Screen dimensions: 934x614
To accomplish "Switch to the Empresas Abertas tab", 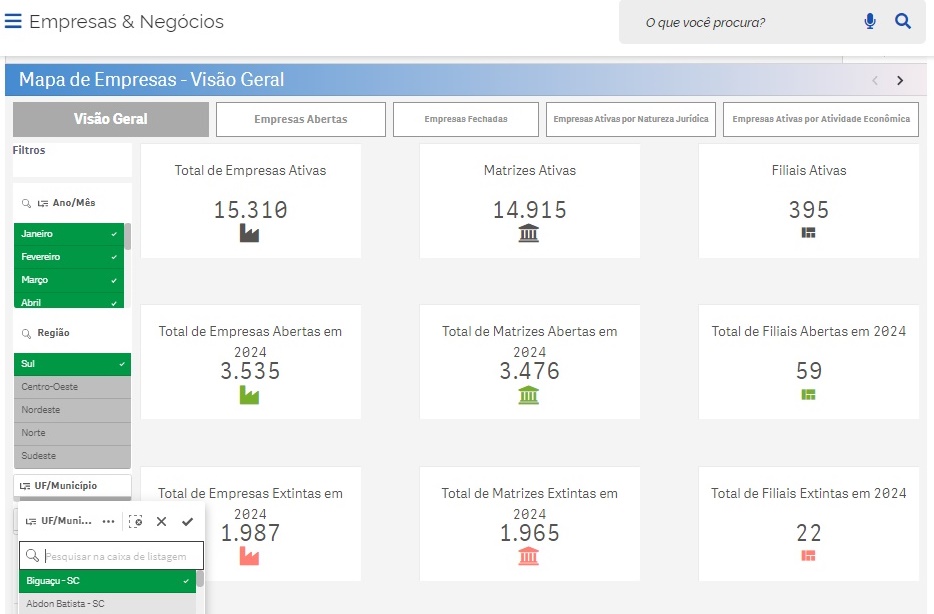I will (x=300, y=119).
